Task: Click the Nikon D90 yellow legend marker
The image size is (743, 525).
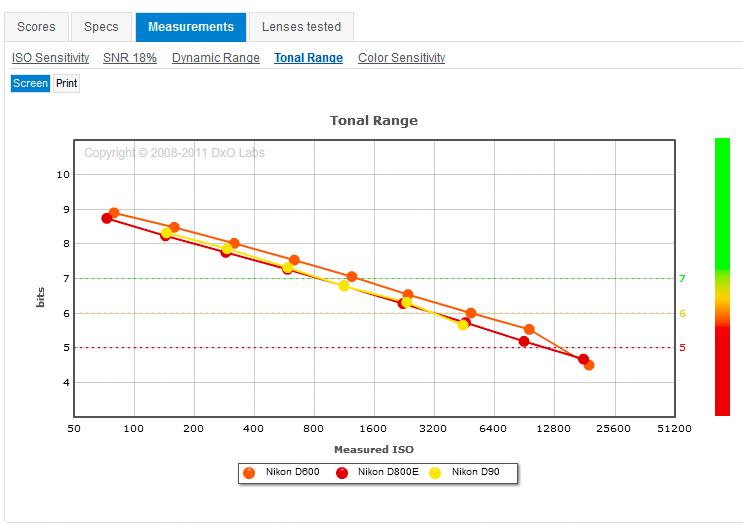Action: 435,472
